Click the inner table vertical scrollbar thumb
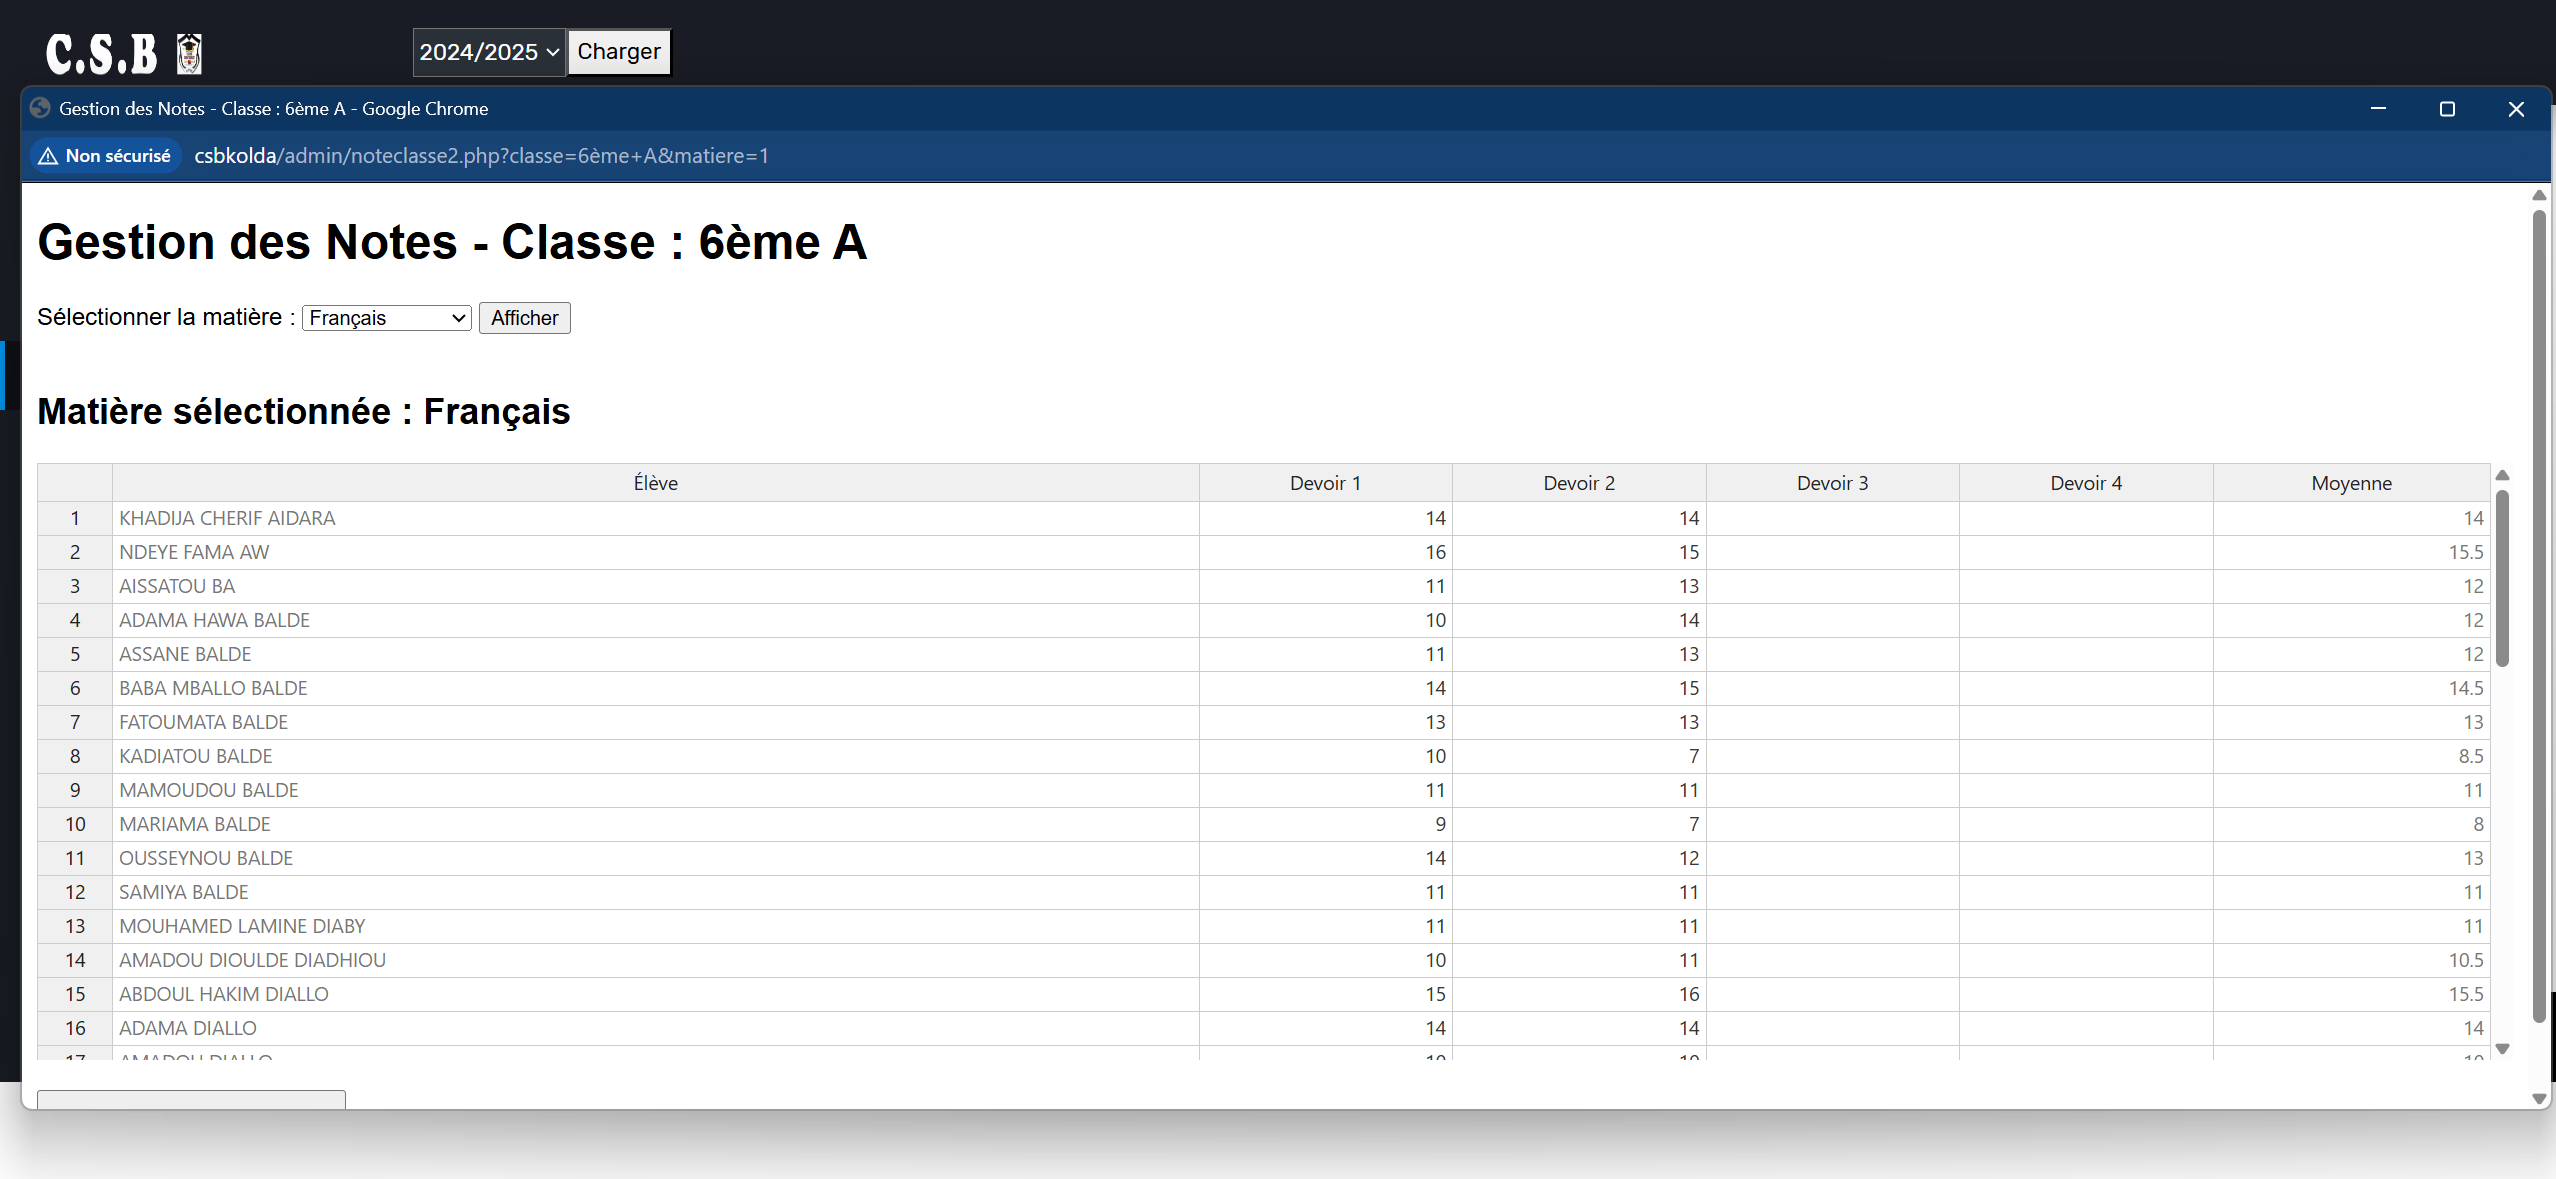 pos(2502,577)
